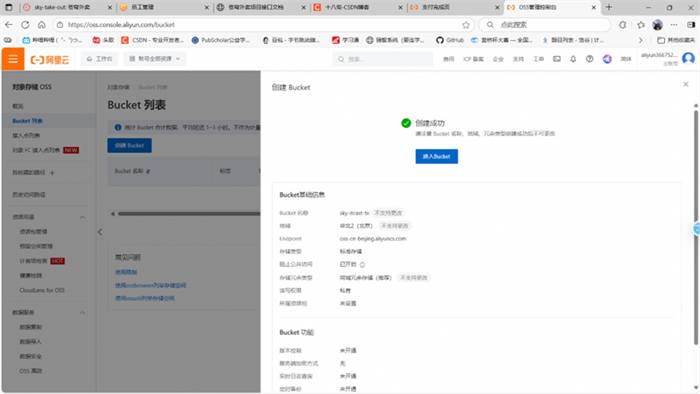Sort by Bucket 名称 column header

point(133,171)
